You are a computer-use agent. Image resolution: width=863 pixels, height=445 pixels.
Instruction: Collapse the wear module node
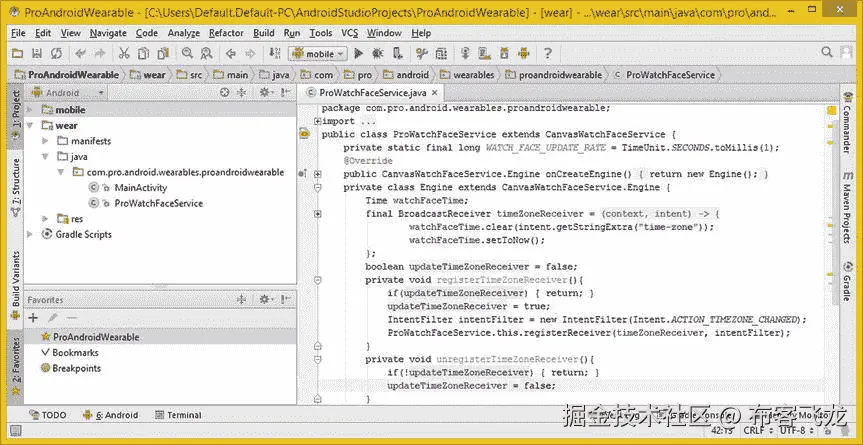click(30, 125)
